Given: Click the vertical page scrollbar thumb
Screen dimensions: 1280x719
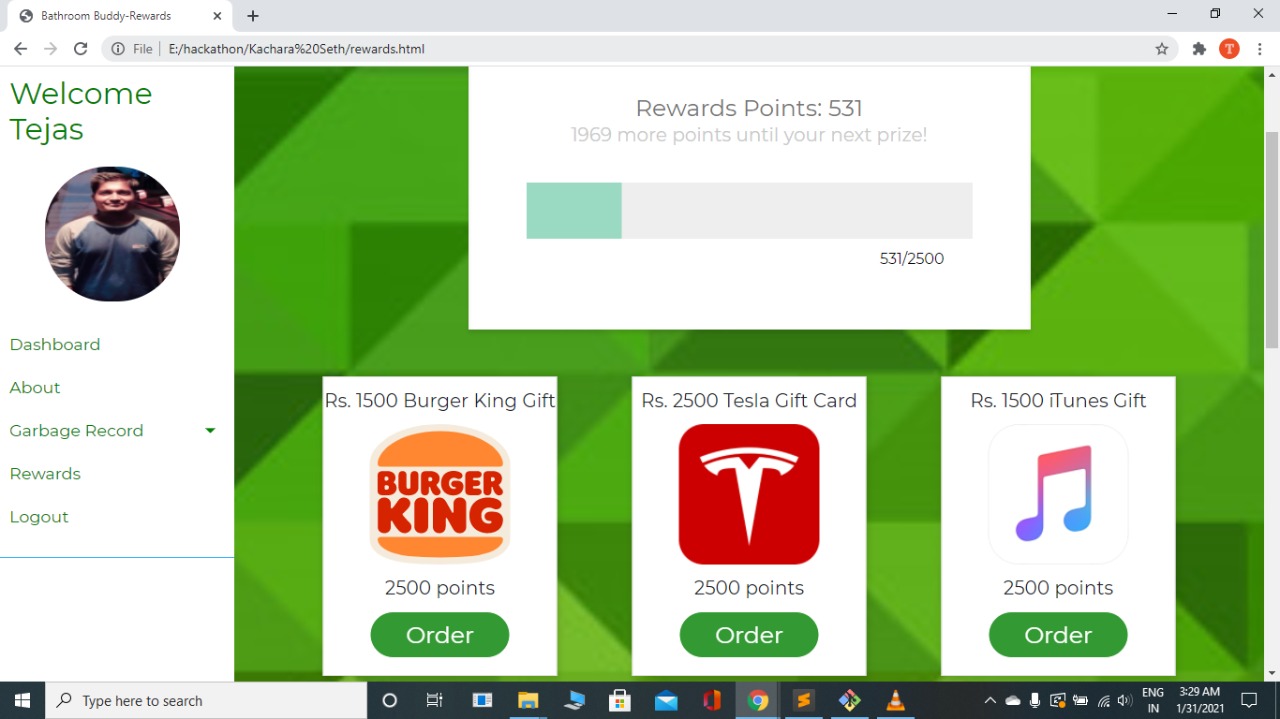Looking at the screenshot, I should 1272,239.
